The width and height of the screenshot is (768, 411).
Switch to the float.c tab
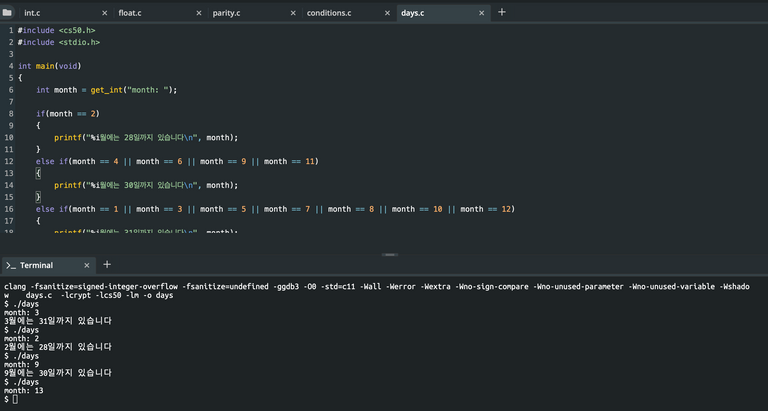coord(130,13)
